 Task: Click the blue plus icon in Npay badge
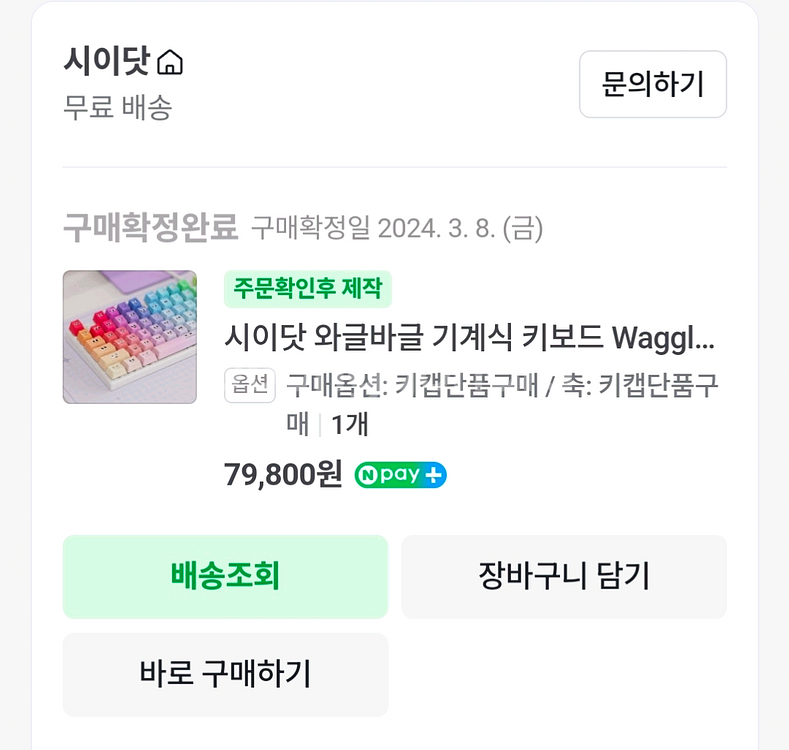pos(433,476)
